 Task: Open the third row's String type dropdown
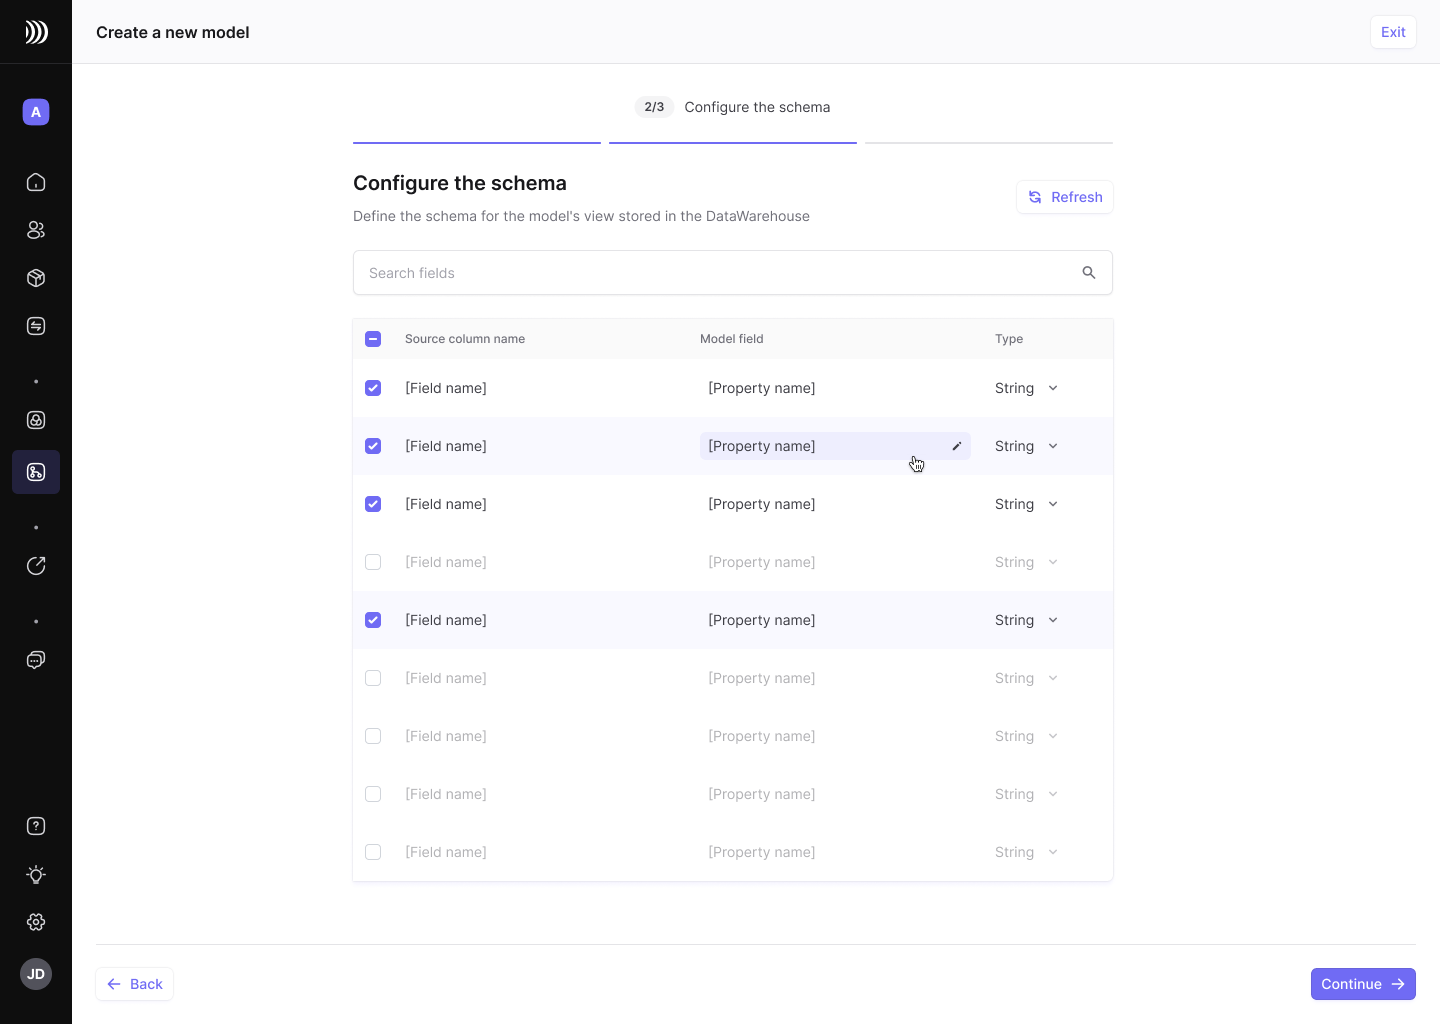pyautogui.click(x=1027, y=504)
